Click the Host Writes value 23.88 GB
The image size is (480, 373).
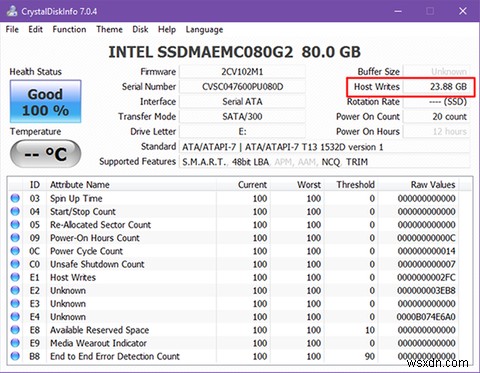[437, 87]
